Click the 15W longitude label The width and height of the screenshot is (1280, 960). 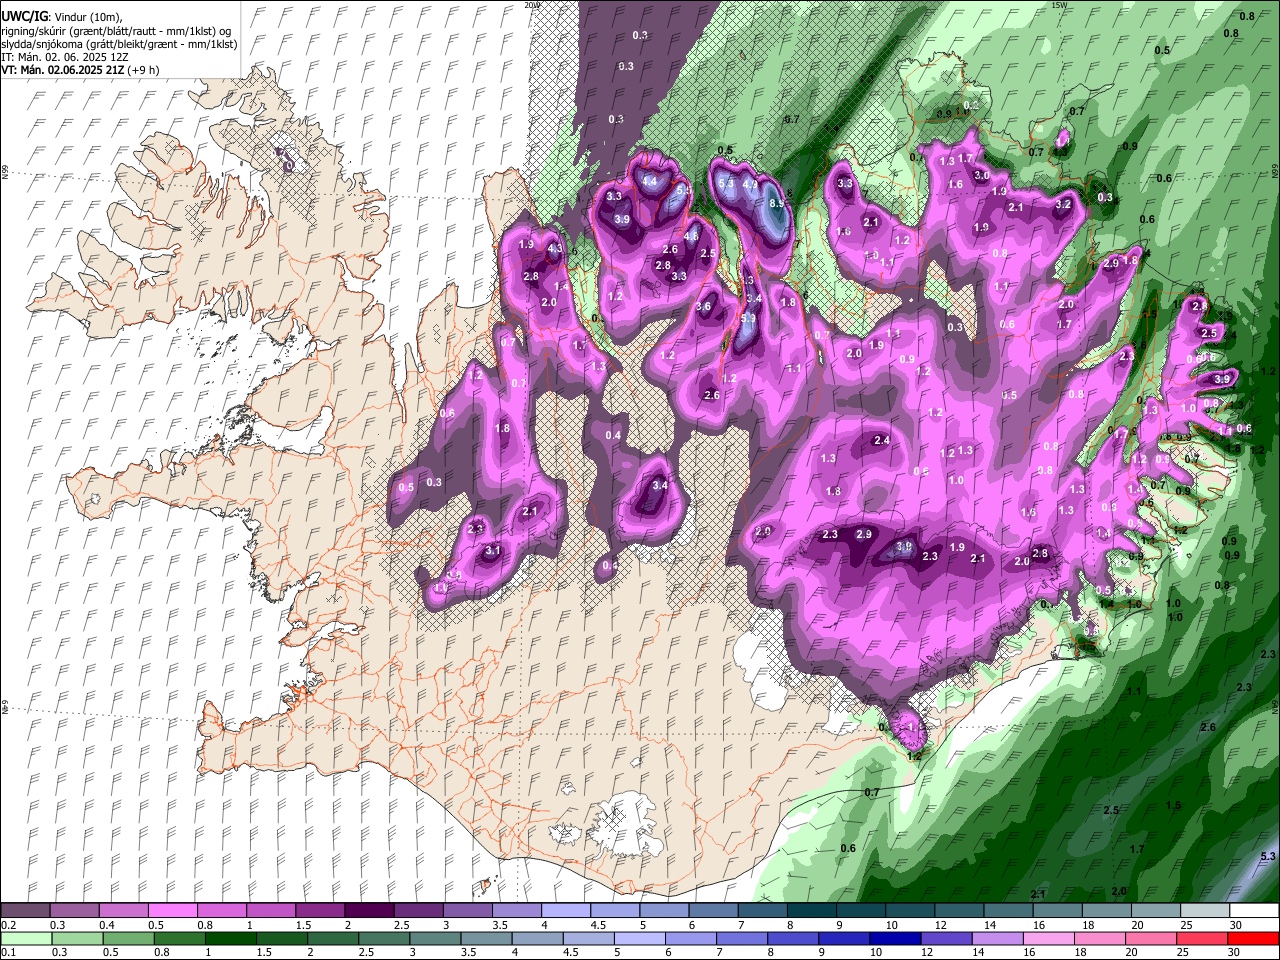tap(1059, 5)
